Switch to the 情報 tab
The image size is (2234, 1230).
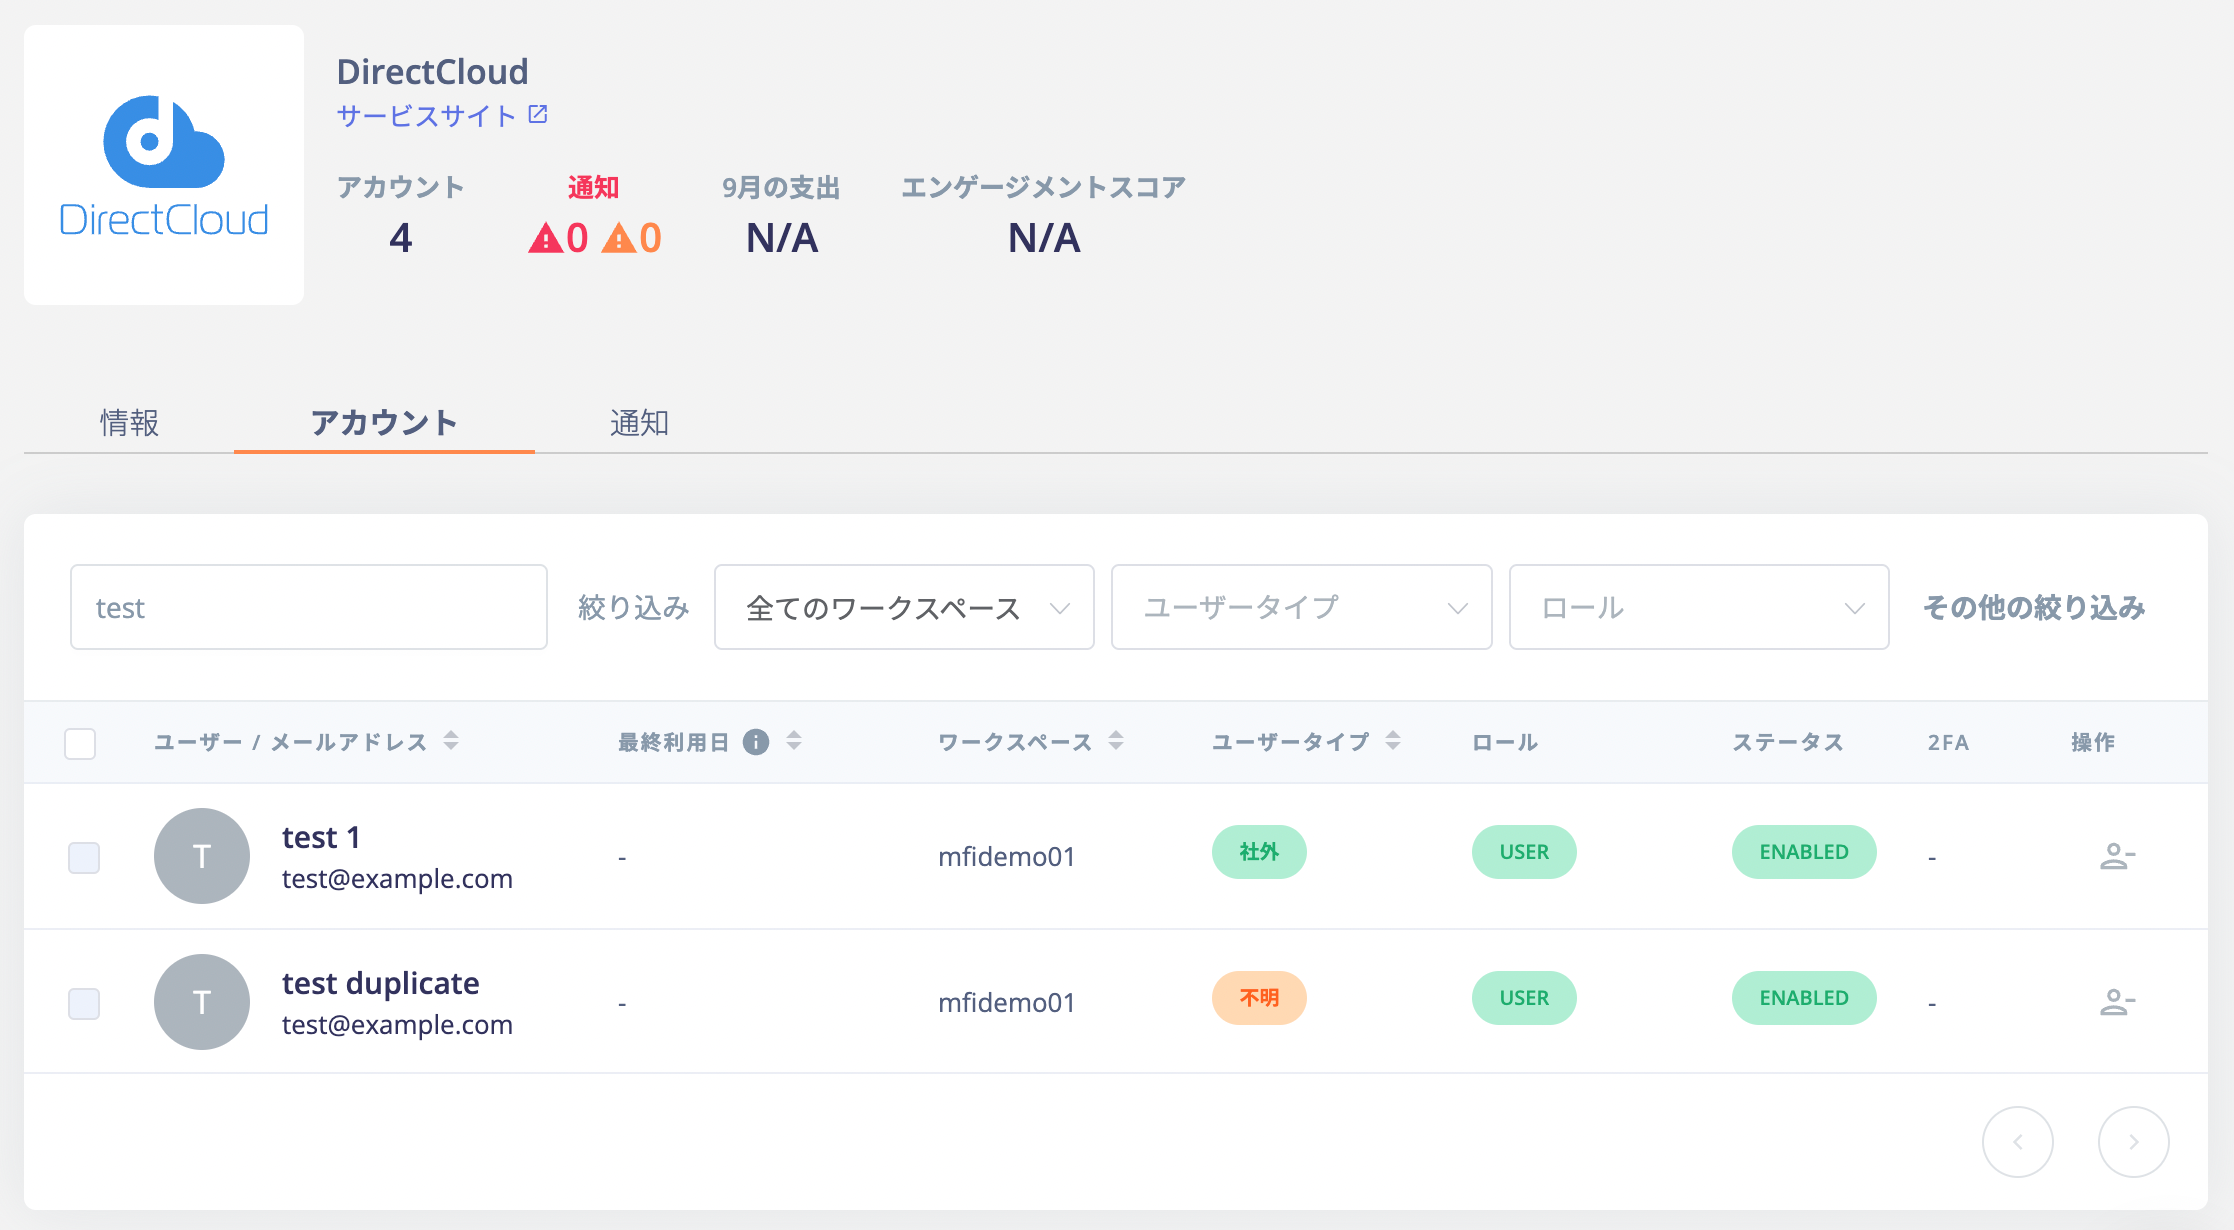pyautogui.click(x=129, y=422)
